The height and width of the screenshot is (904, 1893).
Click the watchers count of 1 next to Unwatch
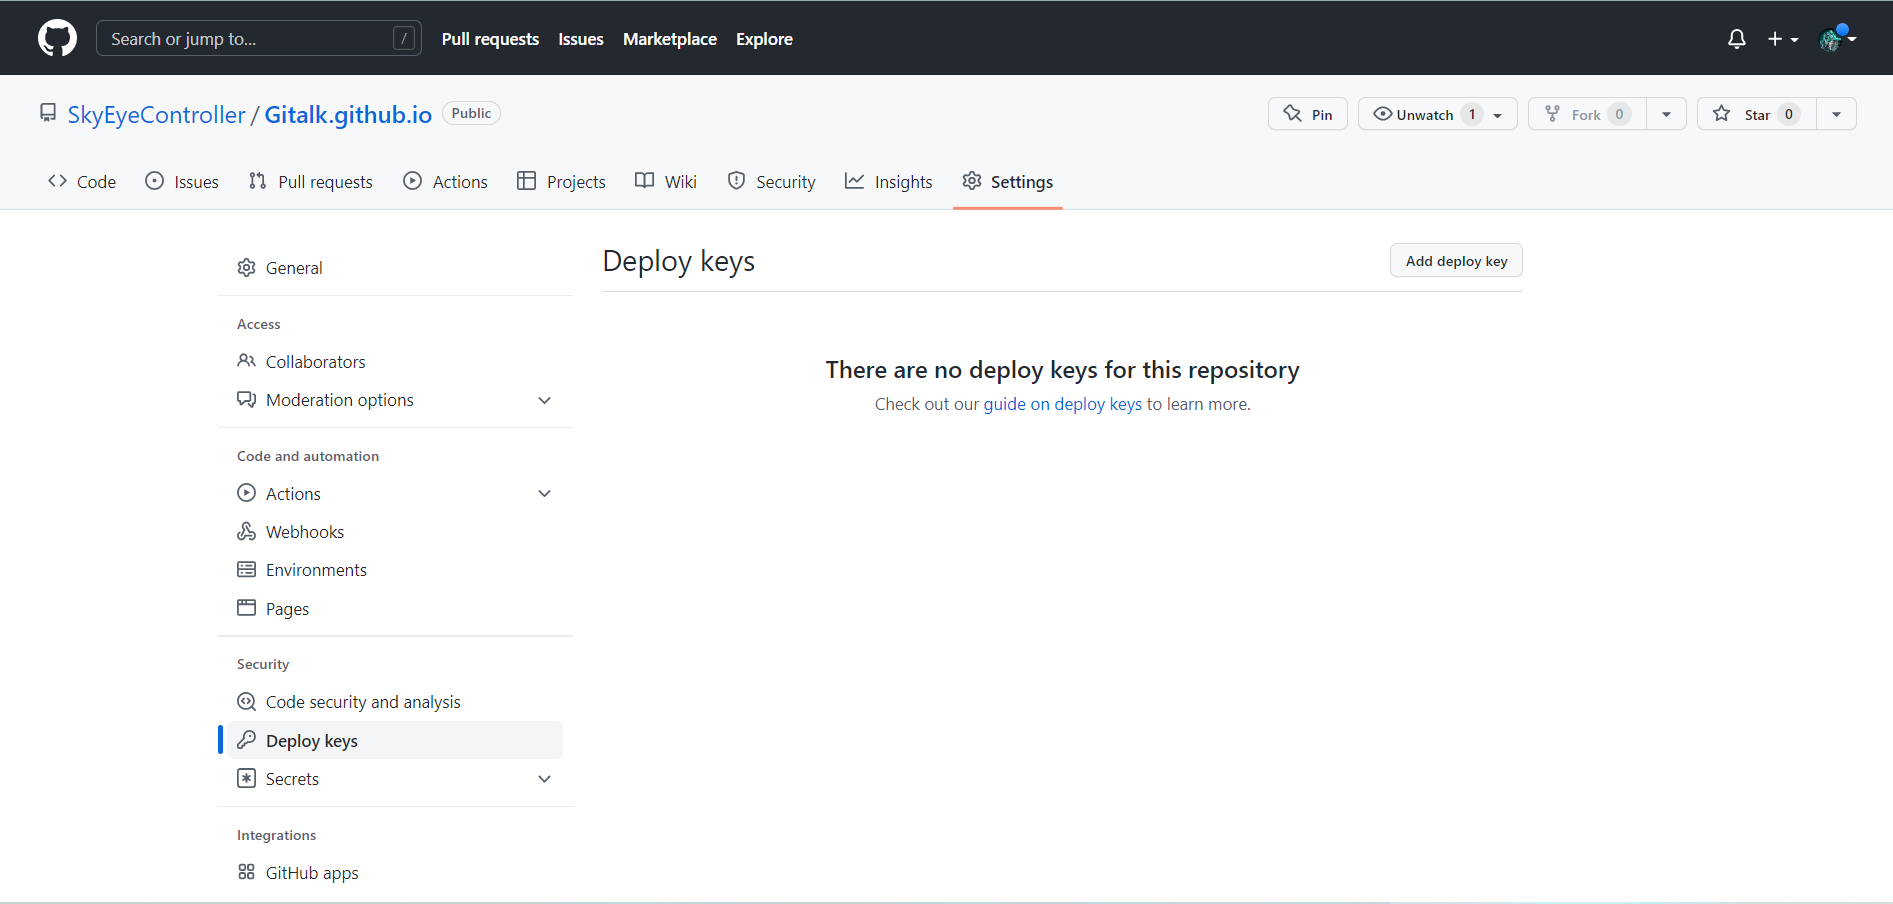[1472, 114]
